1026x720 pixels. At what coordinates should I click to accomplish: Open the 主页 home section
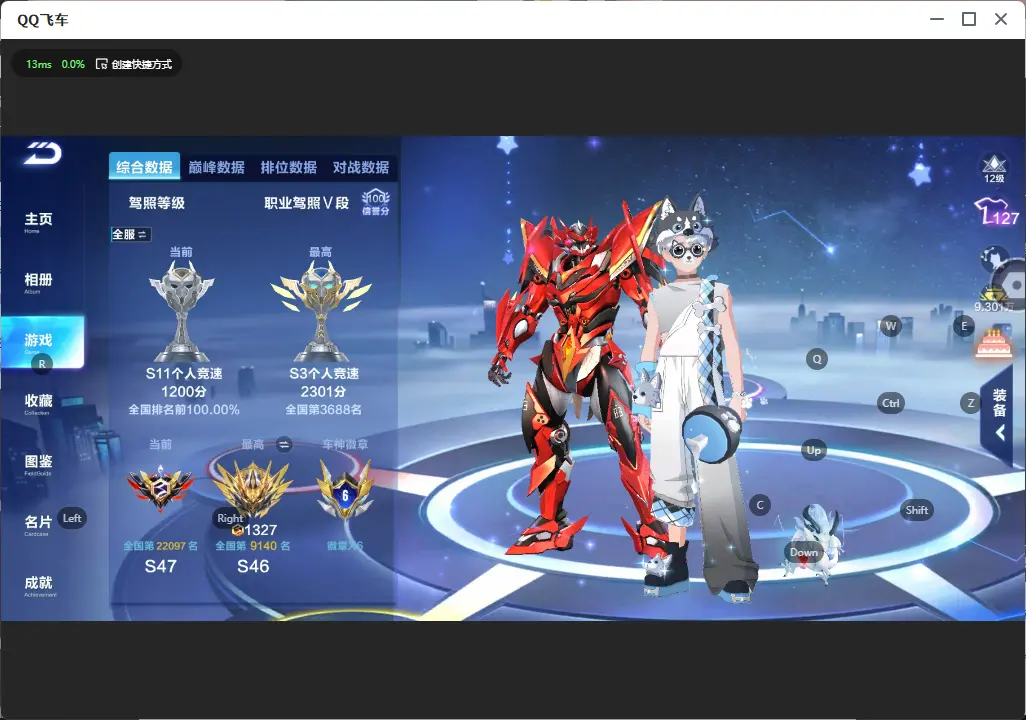(38, 222)
